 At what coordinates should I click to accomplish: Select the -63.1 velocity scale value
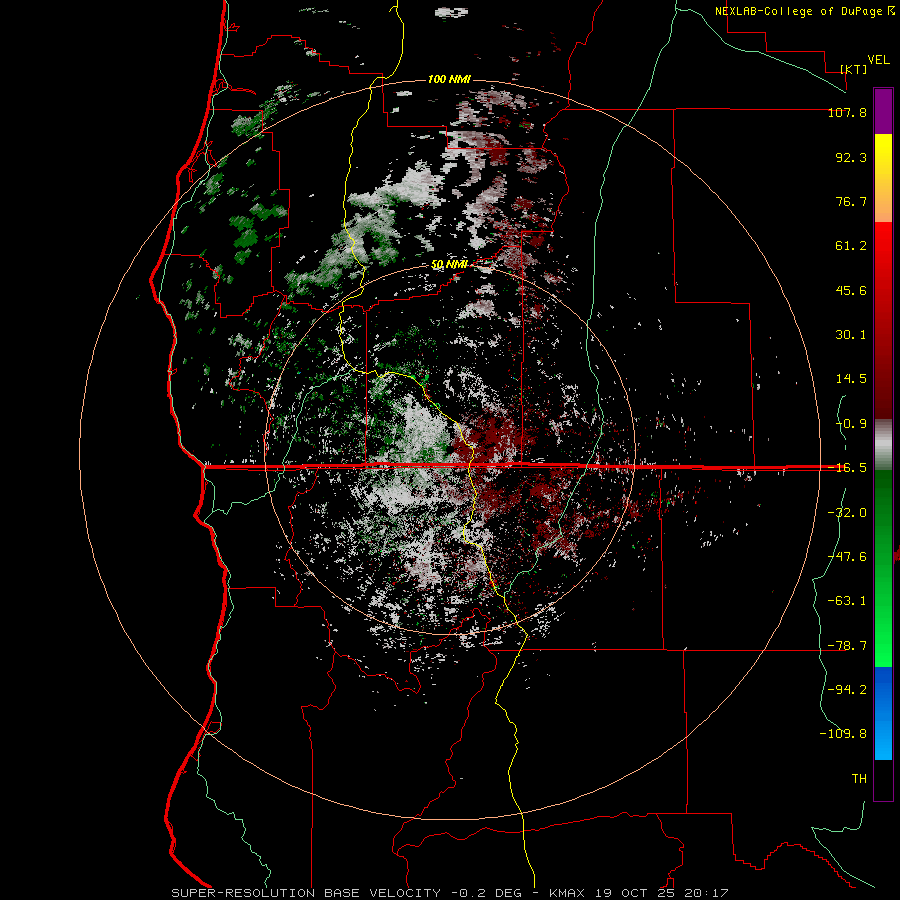pyautogui.click(x=847, y=601)
